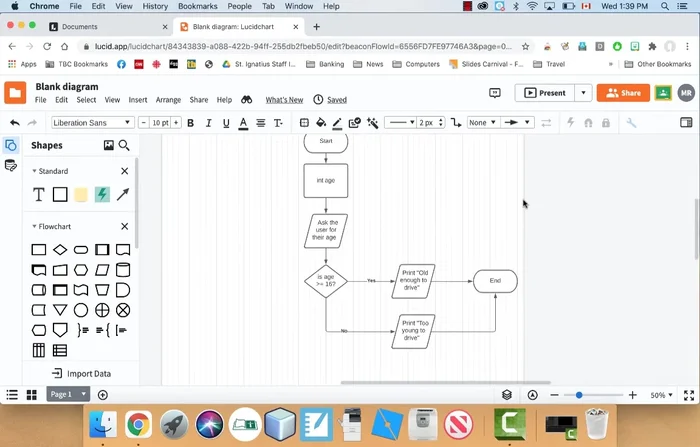Pick the yellow sticky note shape
The image size is (700, 447).
[x=81, y=195]
